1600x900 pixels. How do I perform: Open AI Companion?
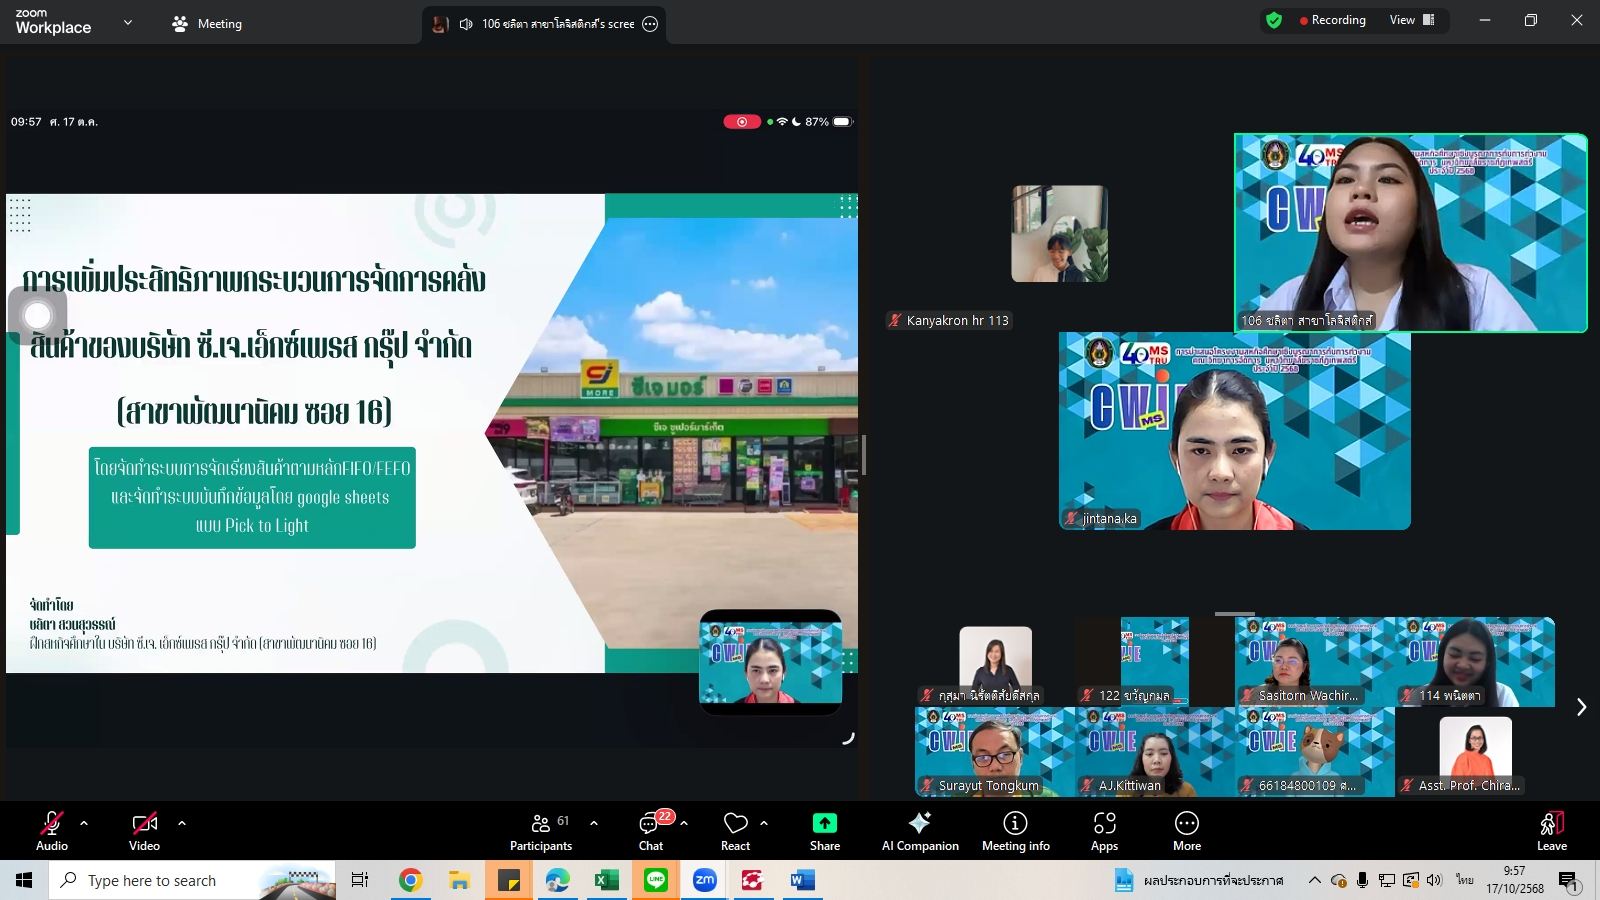tap(919, 830)
